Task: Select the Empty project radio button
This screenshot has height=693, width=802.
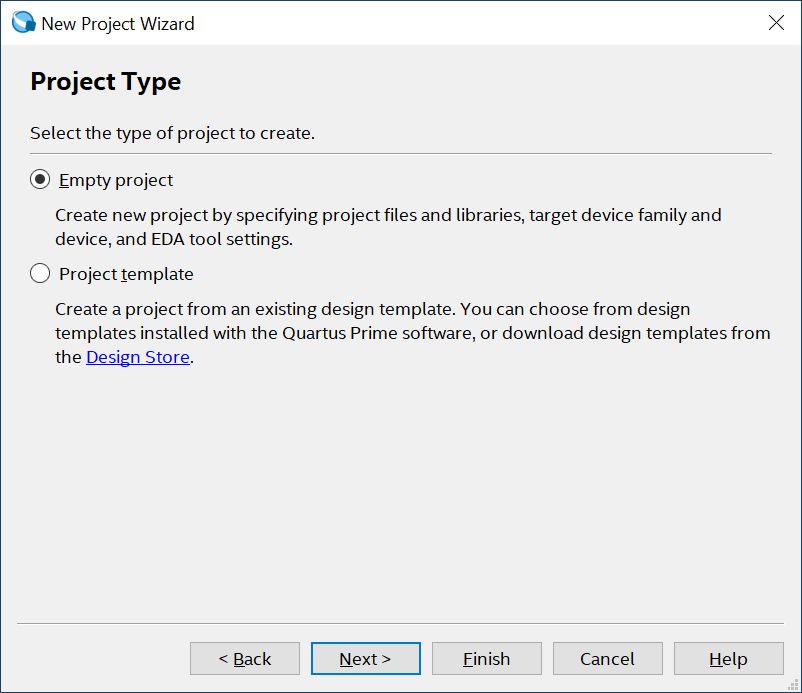Action: click(40, 180)
